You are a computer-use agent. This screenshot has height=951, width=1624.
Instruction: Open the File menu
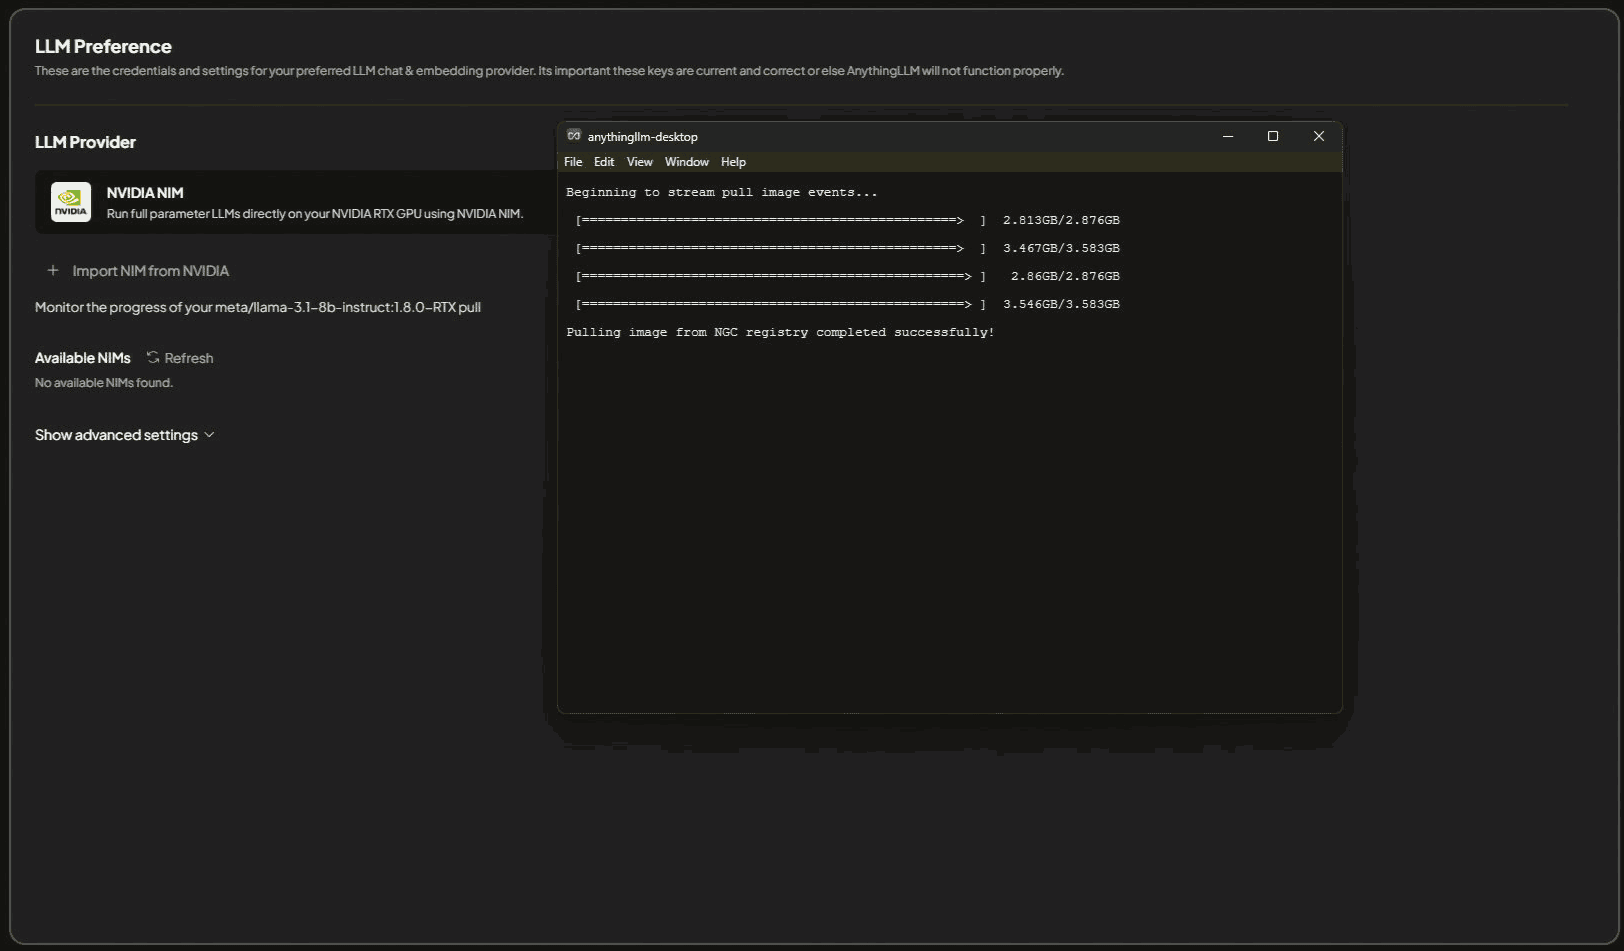click(573, 162)
